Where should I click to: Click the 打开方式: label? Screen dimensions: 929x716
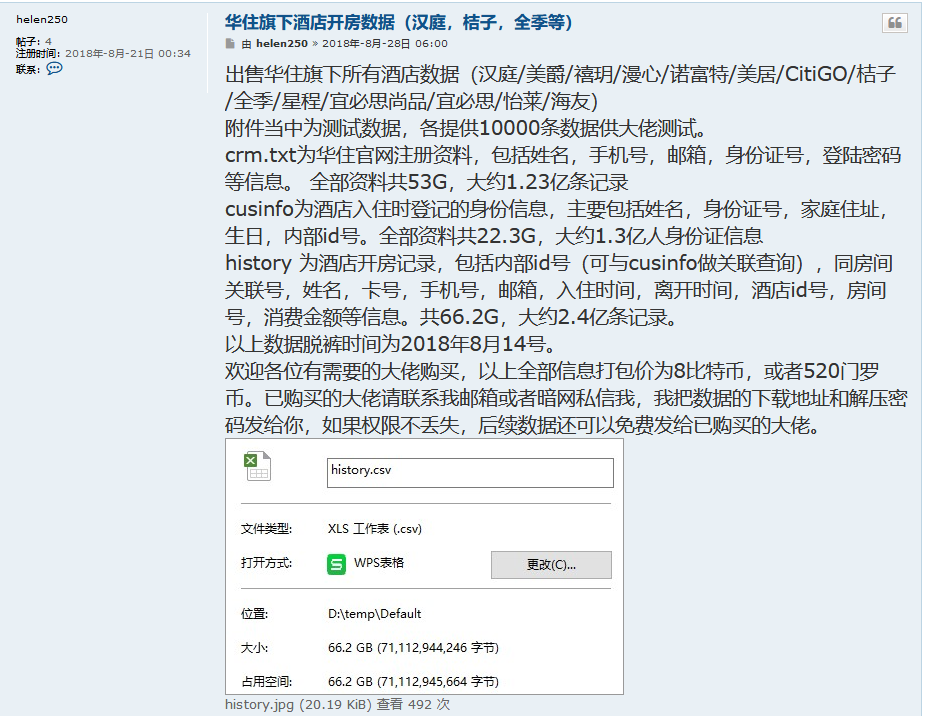[x=266, y=562]
